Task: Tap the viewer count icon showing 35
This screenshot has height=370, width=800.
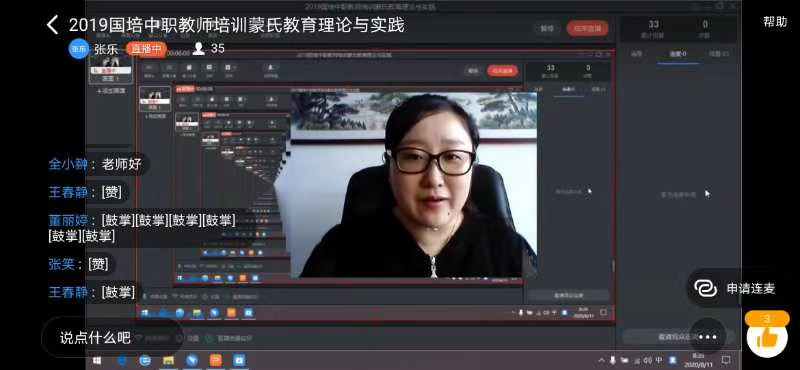Action: [x=199, y=48]
